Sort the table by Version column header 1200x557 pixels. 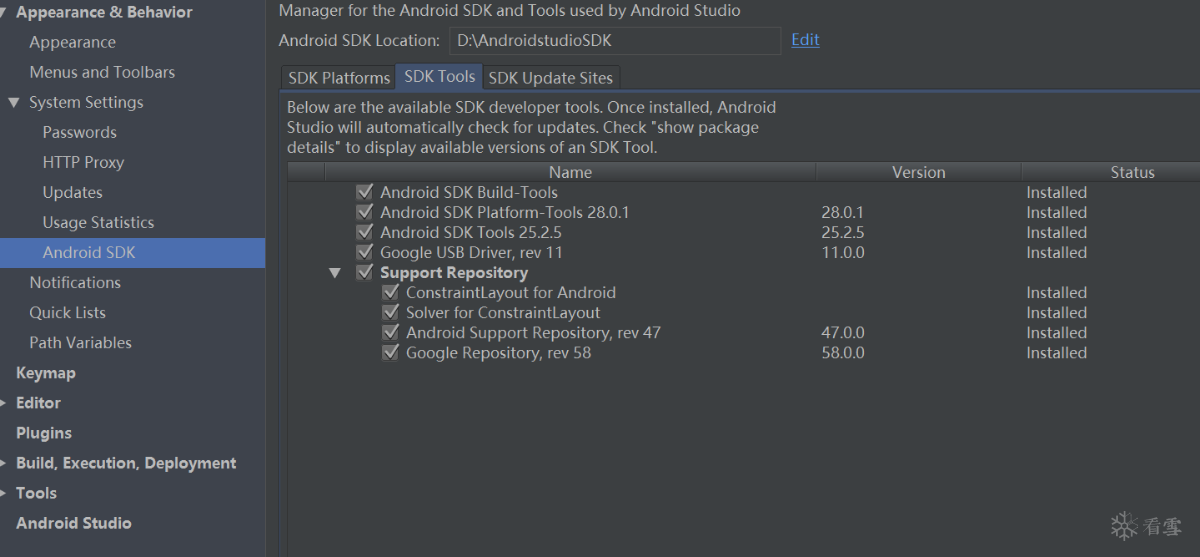918,172
